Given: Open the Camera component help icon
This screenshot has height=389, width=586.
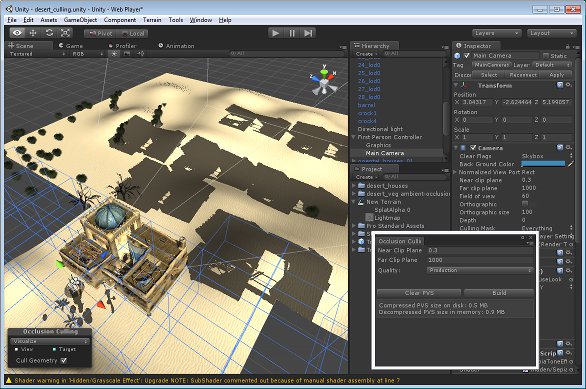Looking at the screenshot, I should point(560,148).
